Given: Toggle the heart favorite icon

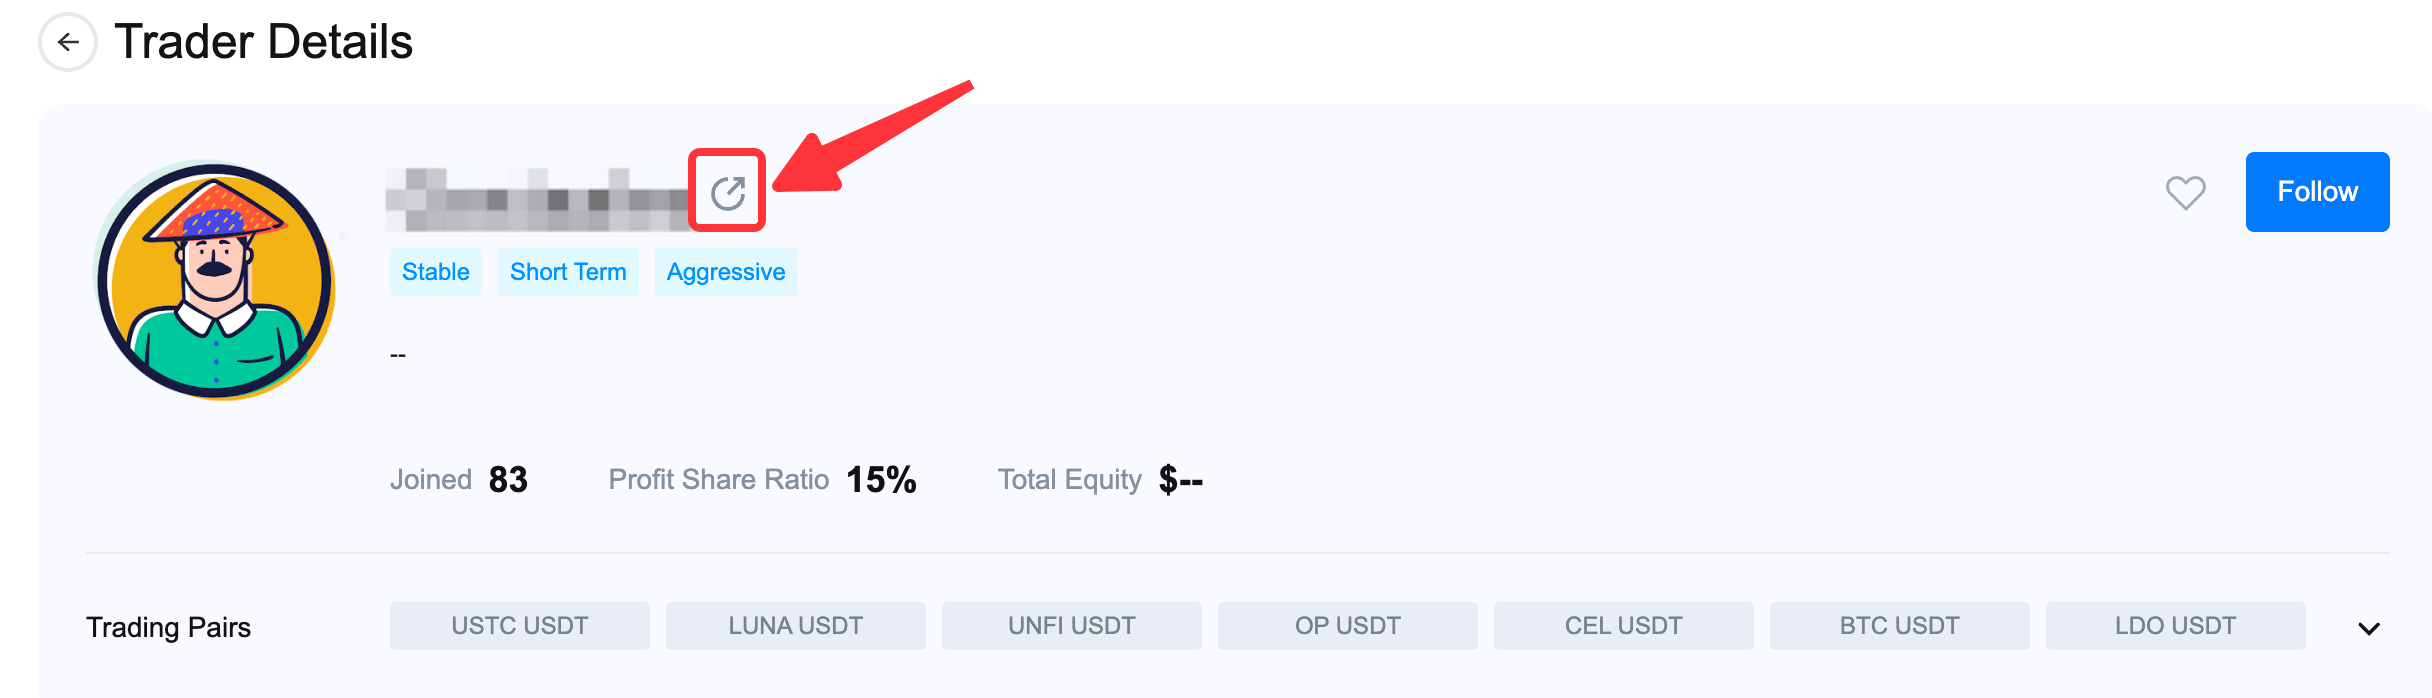Looking at the screenshot, I should (x=2185, y=192).
